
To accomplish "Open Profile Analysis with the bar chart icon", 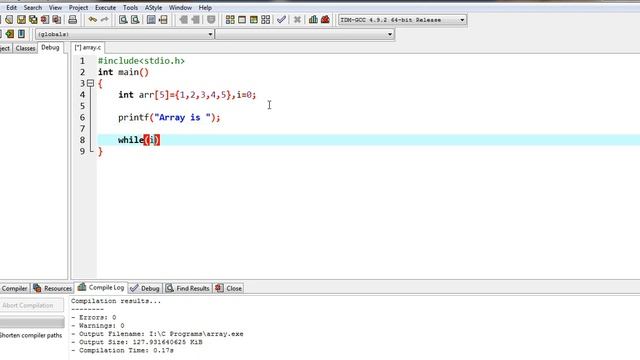I will coord(313,20).
